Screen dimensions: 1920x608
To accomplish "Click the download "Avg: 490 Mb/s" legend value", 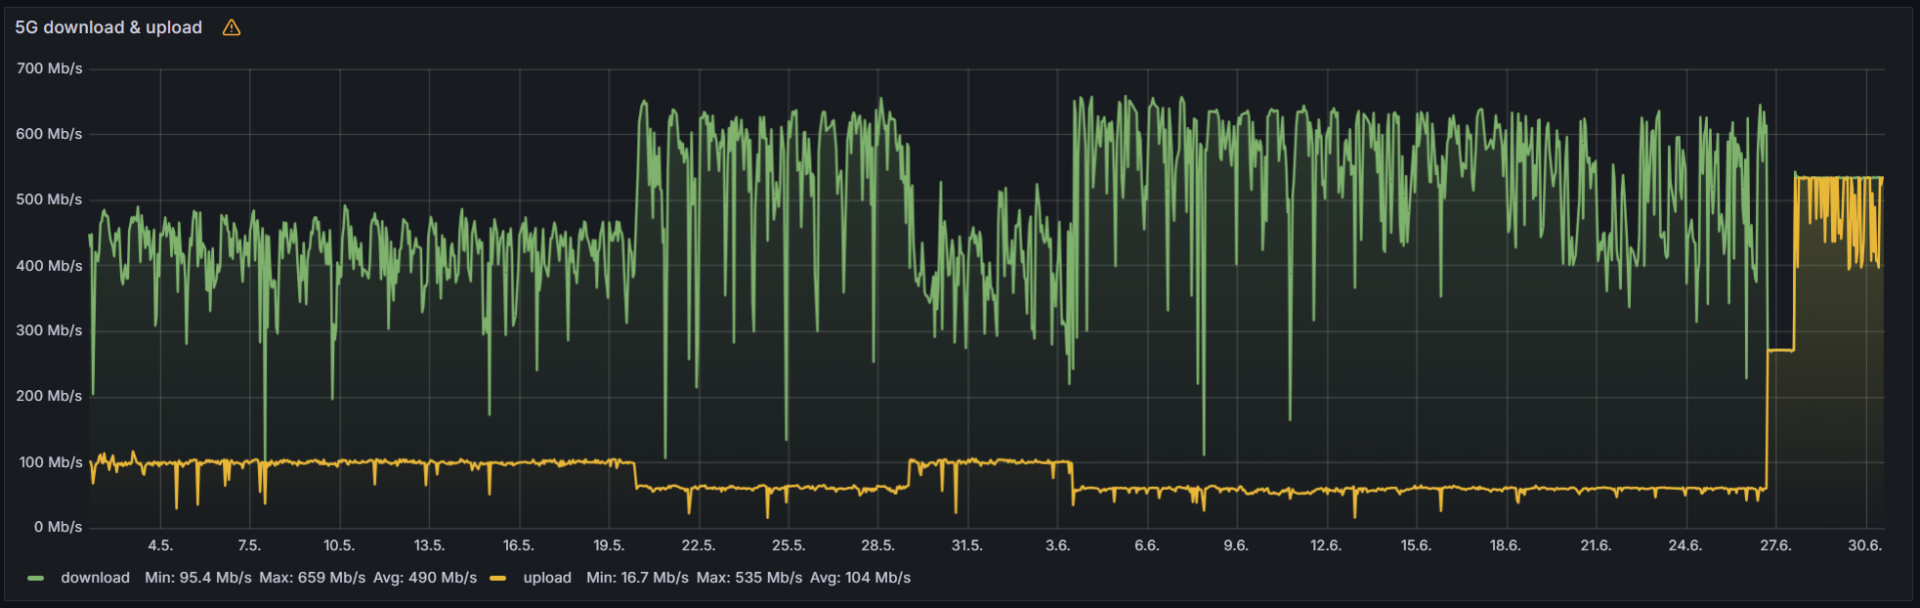I will (x=425, y=578).
